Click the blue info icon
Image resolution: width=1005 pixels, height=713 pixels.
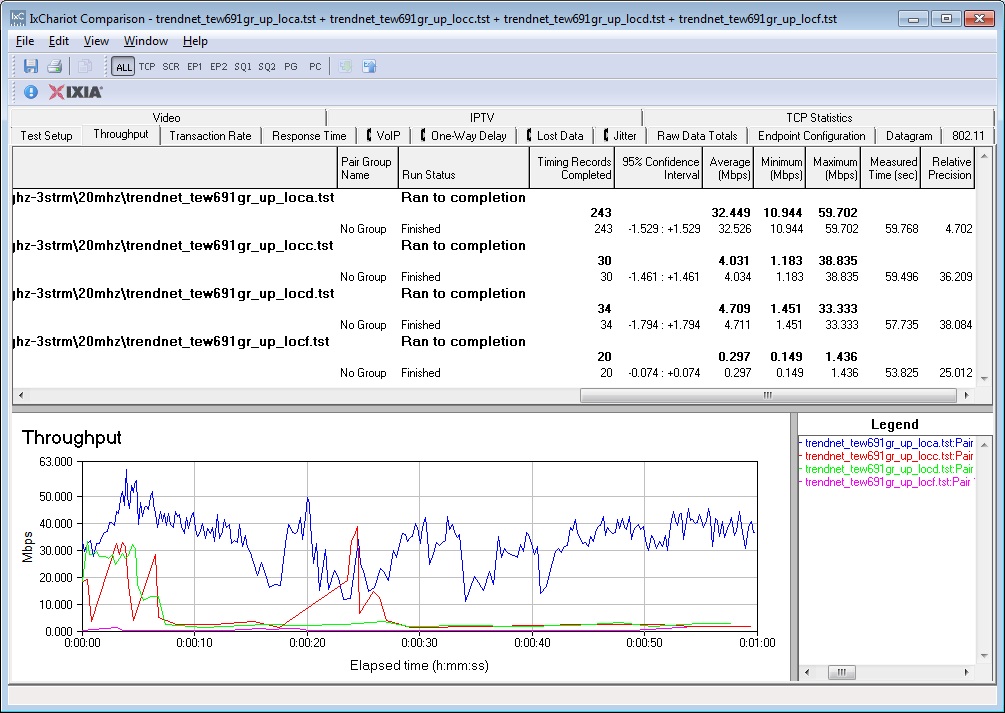[x=31, y=92]
